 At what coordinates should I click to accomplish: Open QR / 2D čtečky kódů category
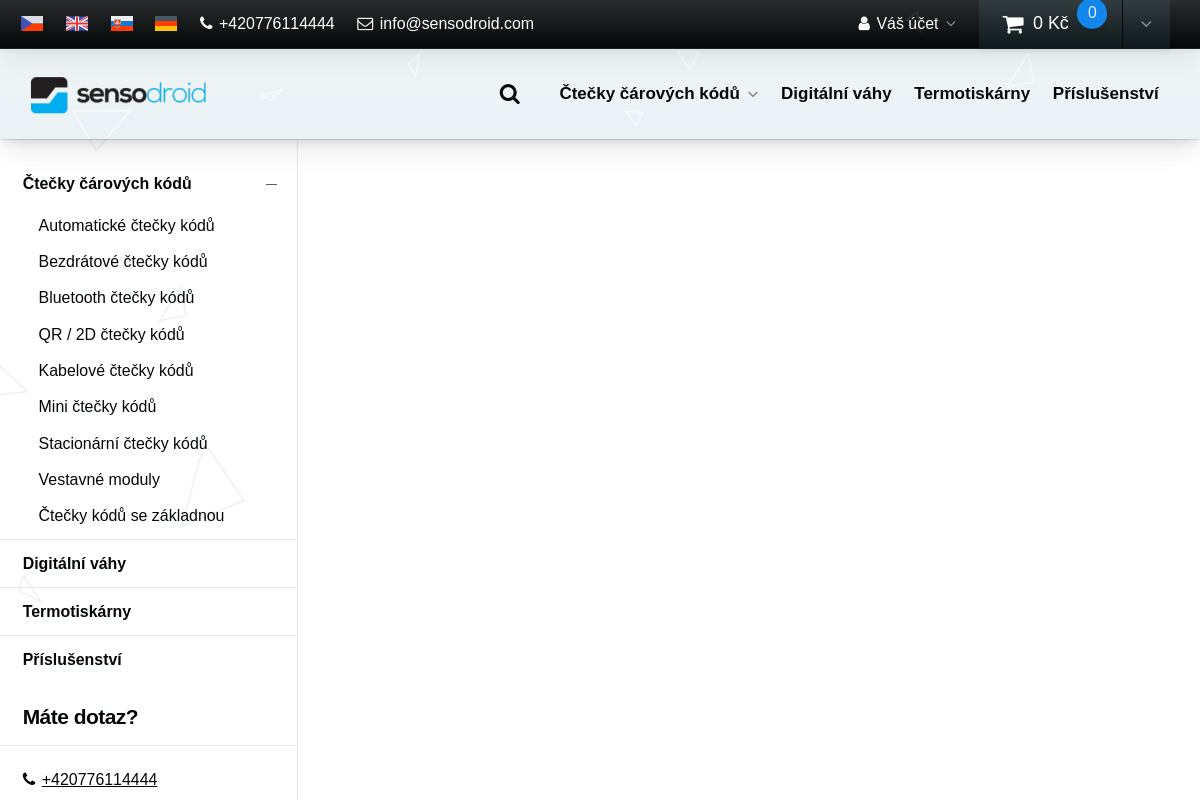click(x=111, y=335)
